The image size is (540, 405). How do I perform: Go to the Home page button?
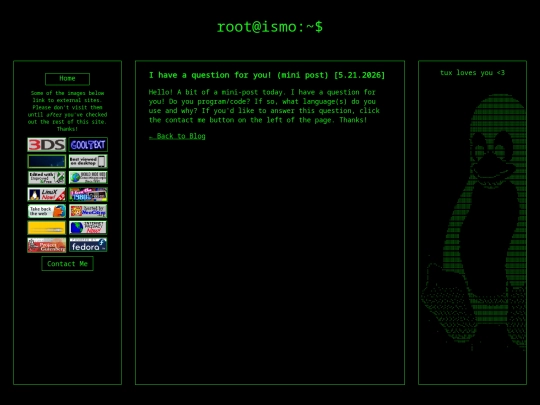(x=67, y=79)
